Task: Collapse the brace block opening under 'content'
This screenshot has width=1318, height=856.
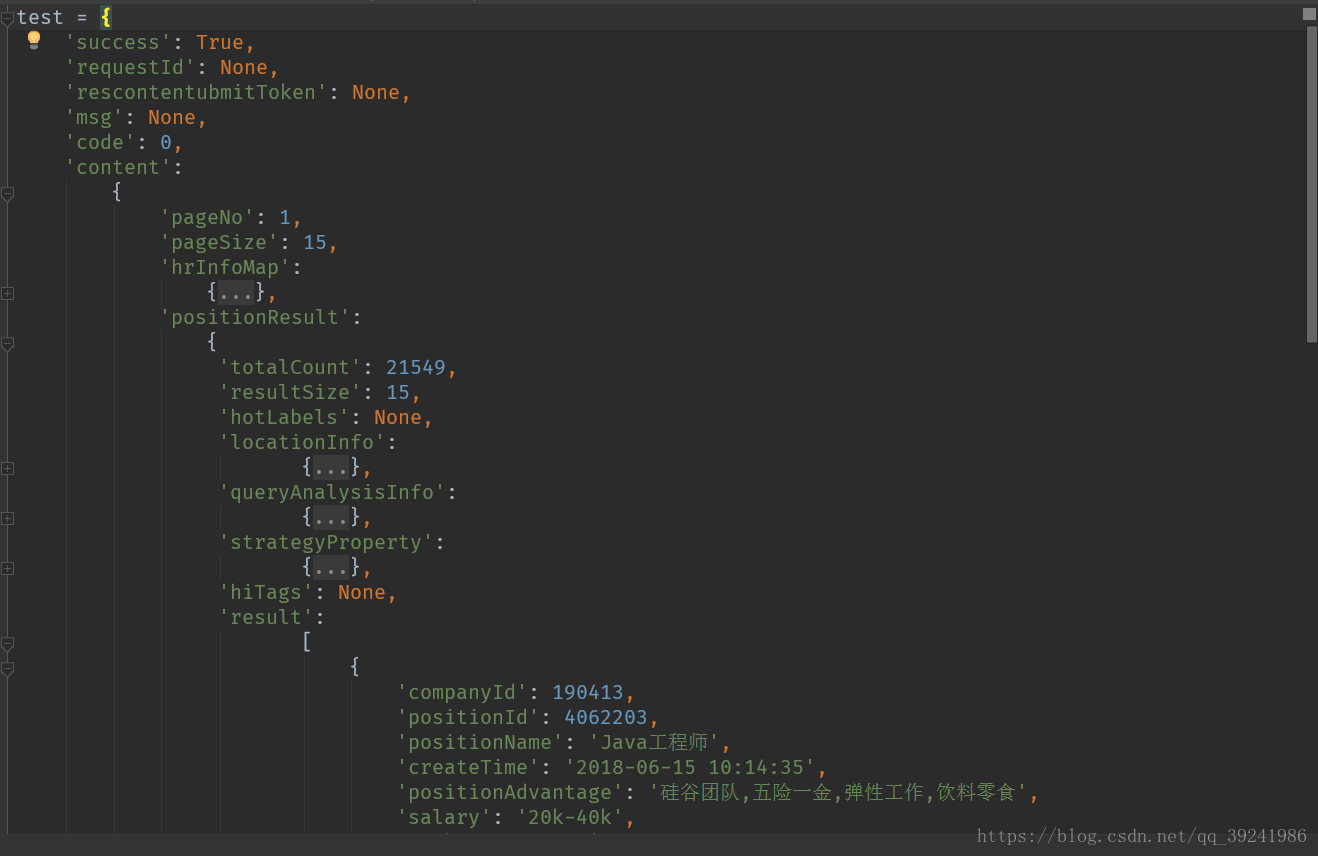Action: [x=7, y=193]
